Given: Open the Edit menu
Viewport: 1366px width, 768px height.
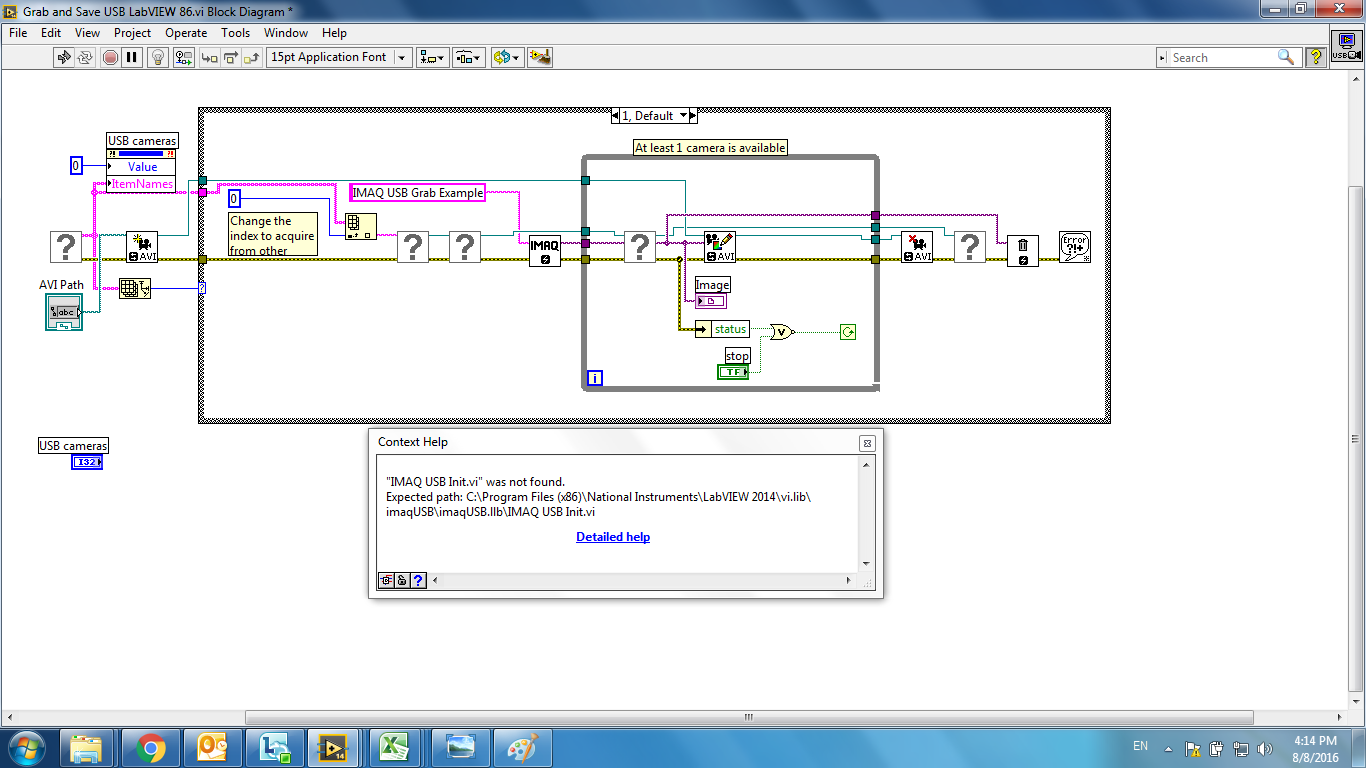Looking at the screenshot, I should coord(51,33).
